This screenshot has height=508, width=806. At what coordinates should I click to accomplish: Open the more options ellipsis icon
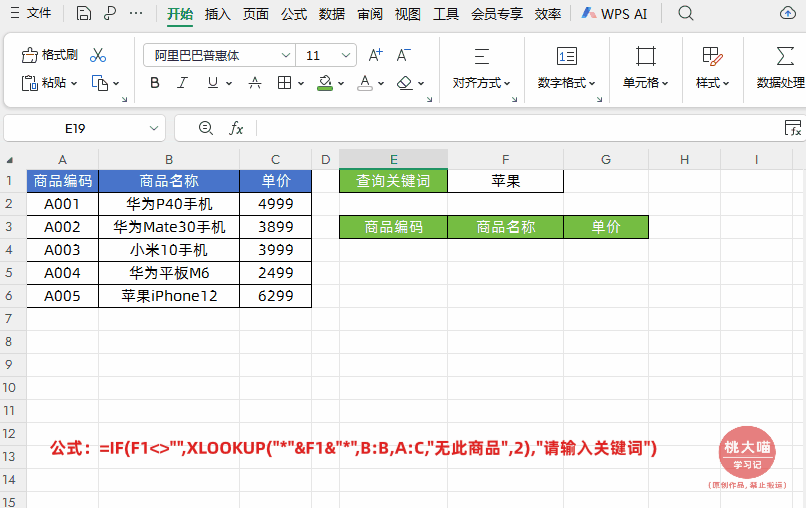(136, 13)
